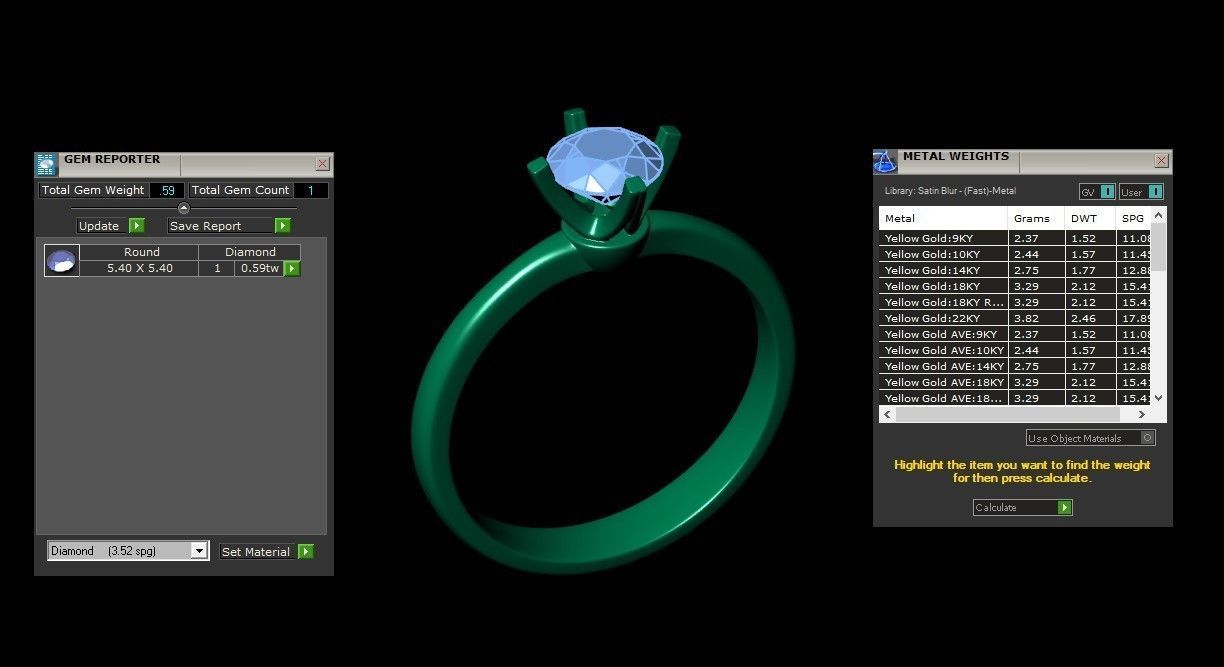Click green arrow next to 0.59tw
This screenshot has width=1224, height=667.
click(292, 268)
